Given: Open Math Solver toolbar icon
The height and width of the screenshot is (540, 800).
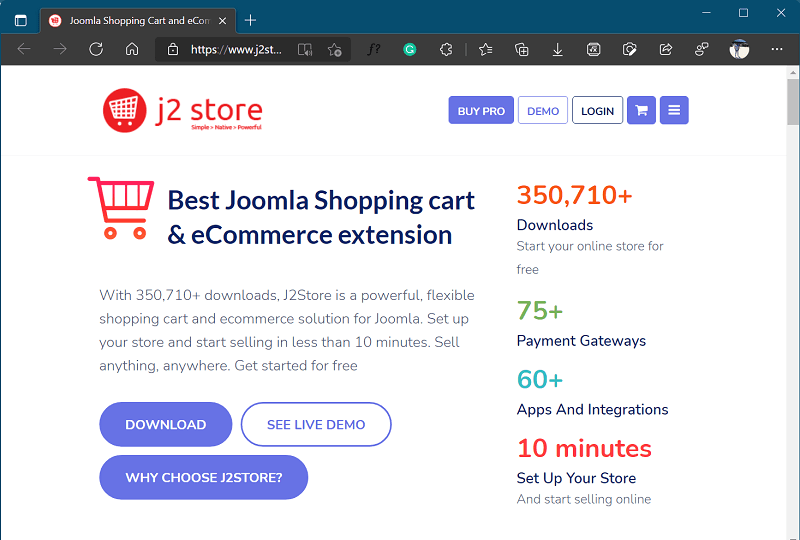Looking at the screenshot, I should (593, 49).
